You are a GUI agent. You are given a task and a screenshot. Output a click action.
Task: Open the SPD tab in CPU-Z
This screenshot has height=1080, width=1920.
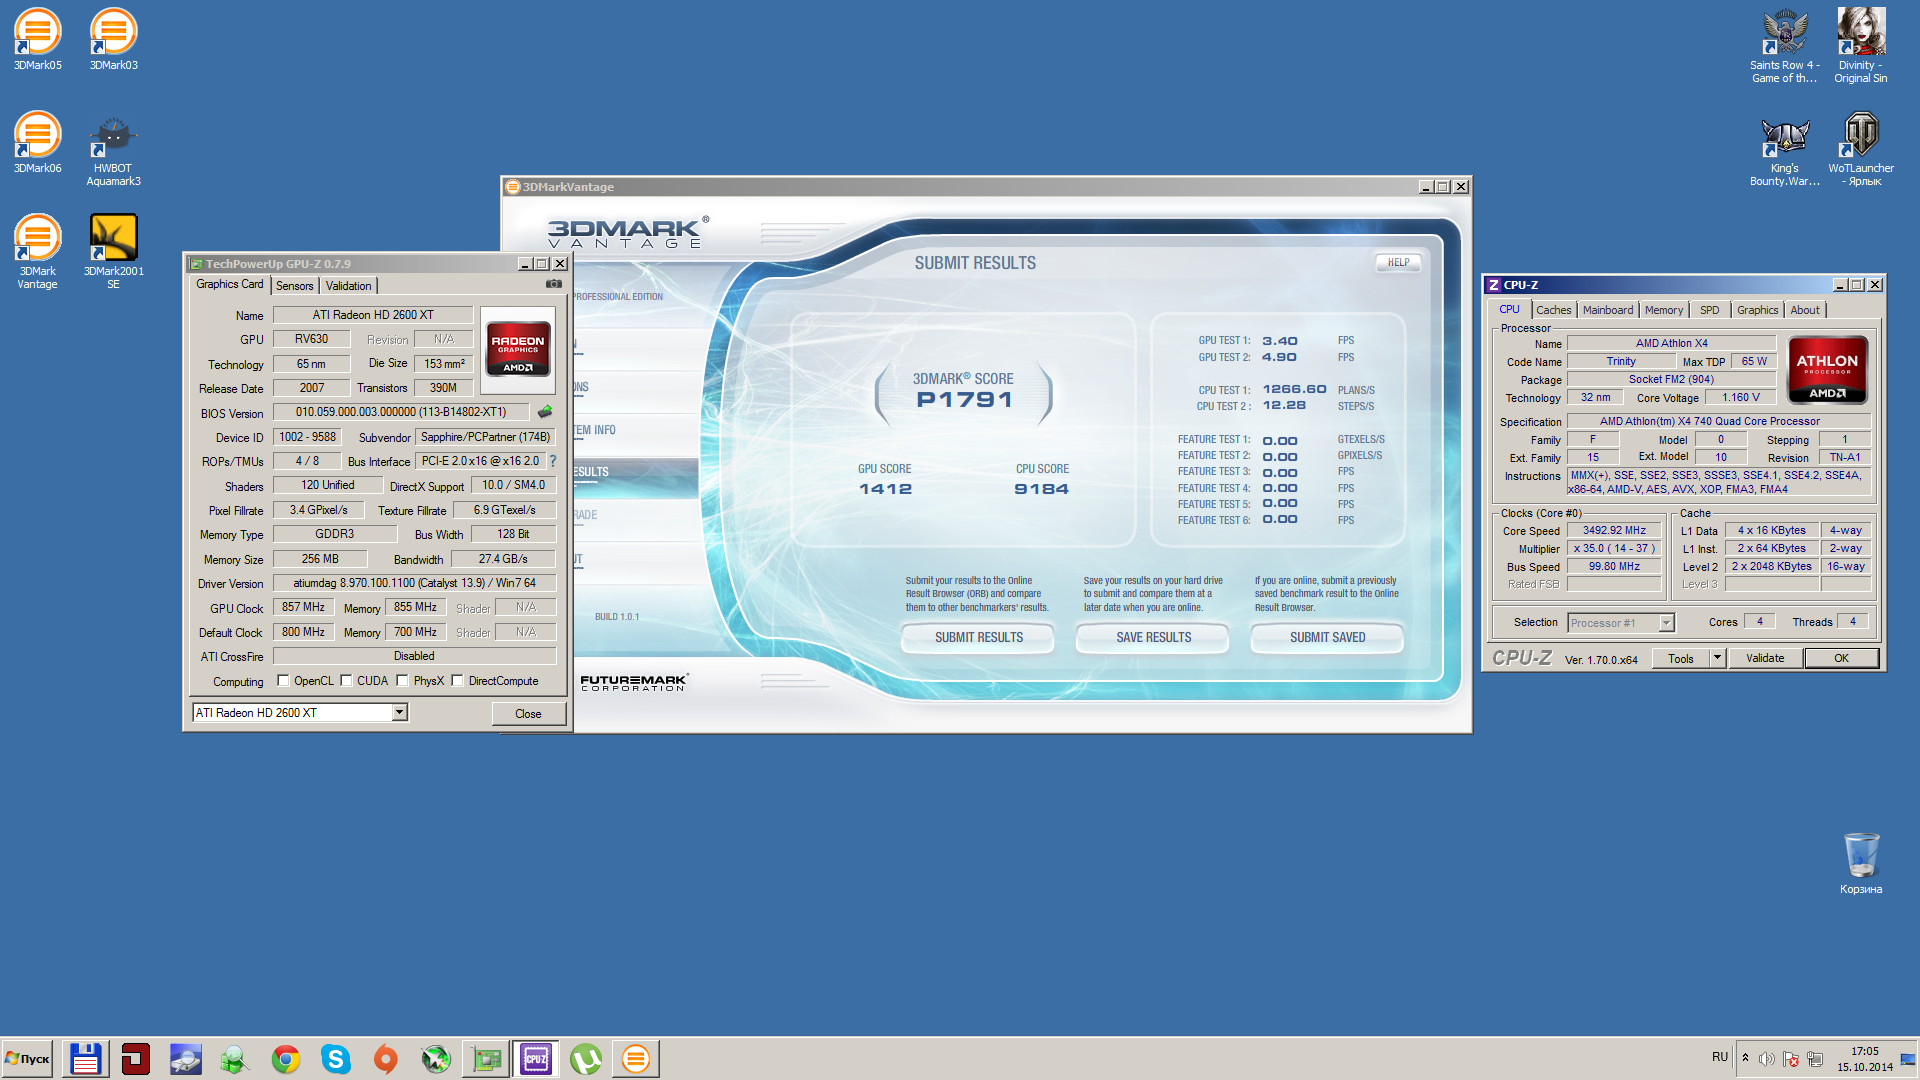pos(1710,310)
